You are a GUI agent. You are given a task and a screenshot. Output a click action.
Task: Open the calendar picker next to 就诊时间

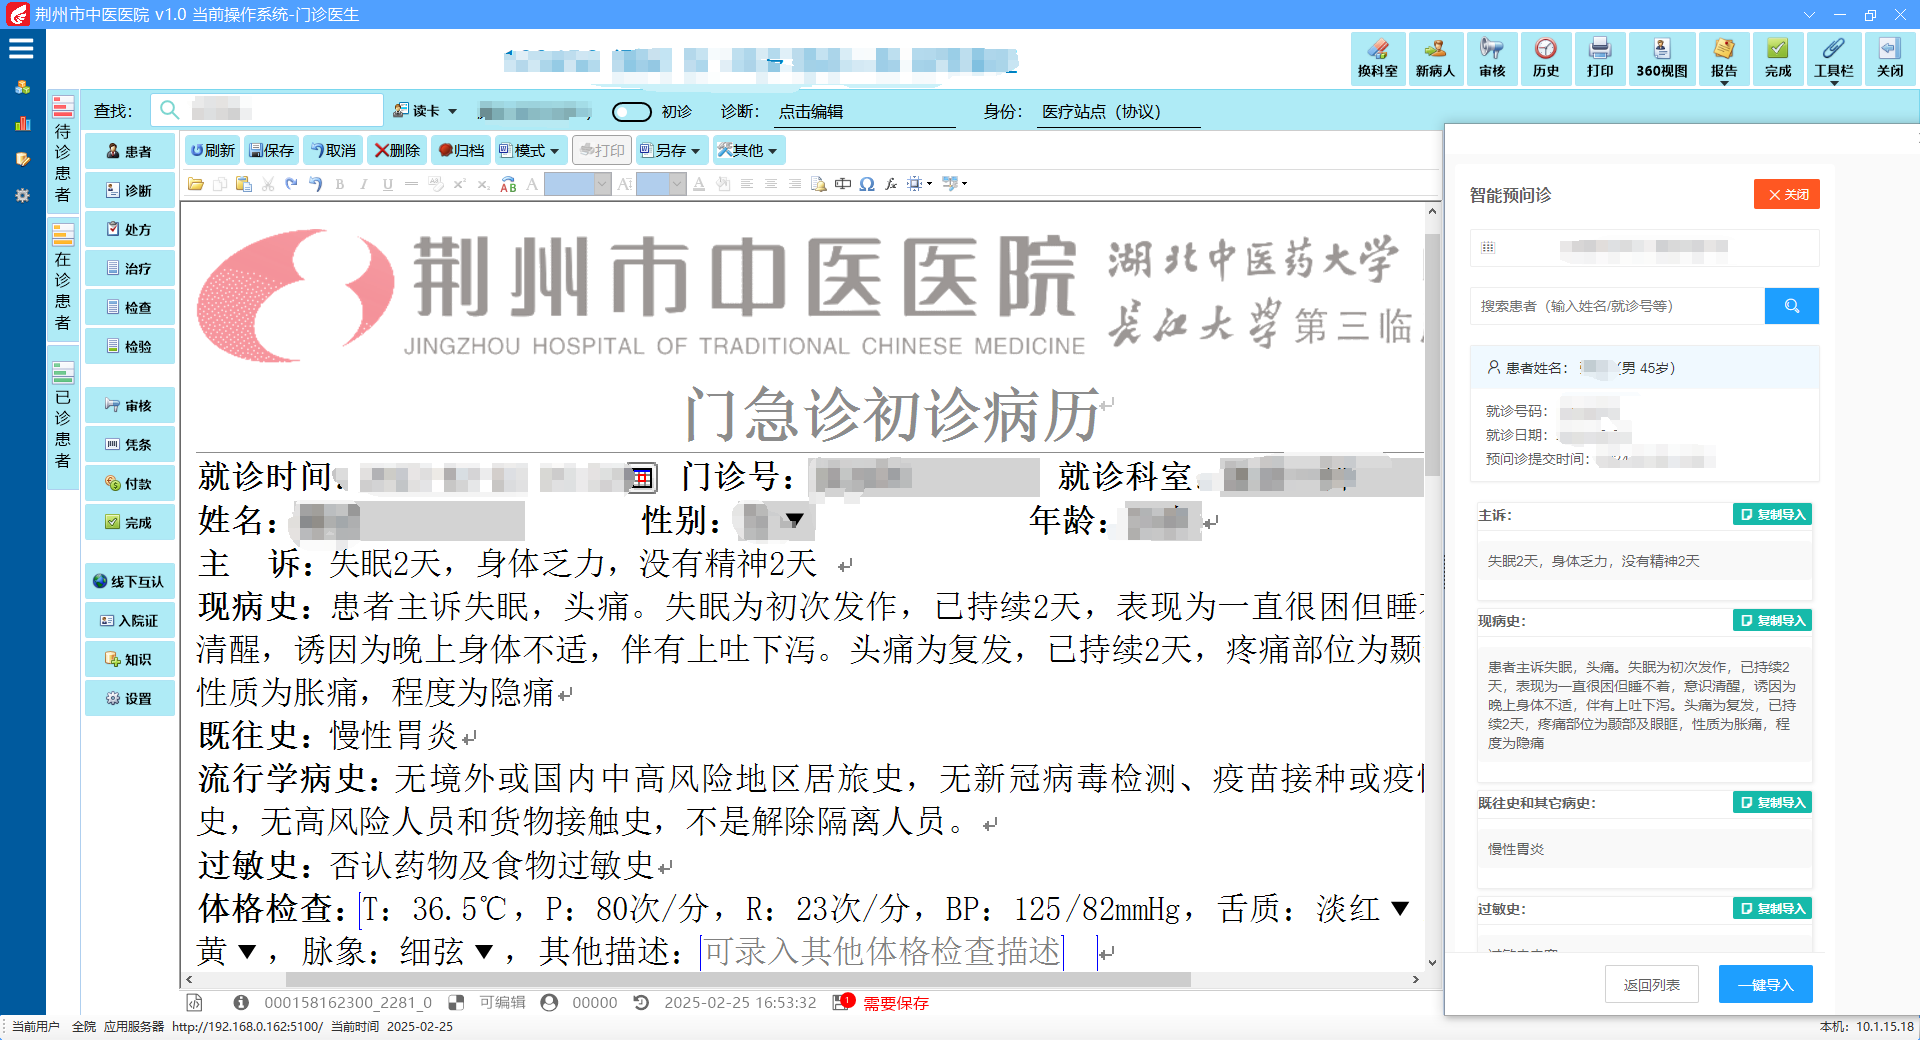click(x=642, y=479)
